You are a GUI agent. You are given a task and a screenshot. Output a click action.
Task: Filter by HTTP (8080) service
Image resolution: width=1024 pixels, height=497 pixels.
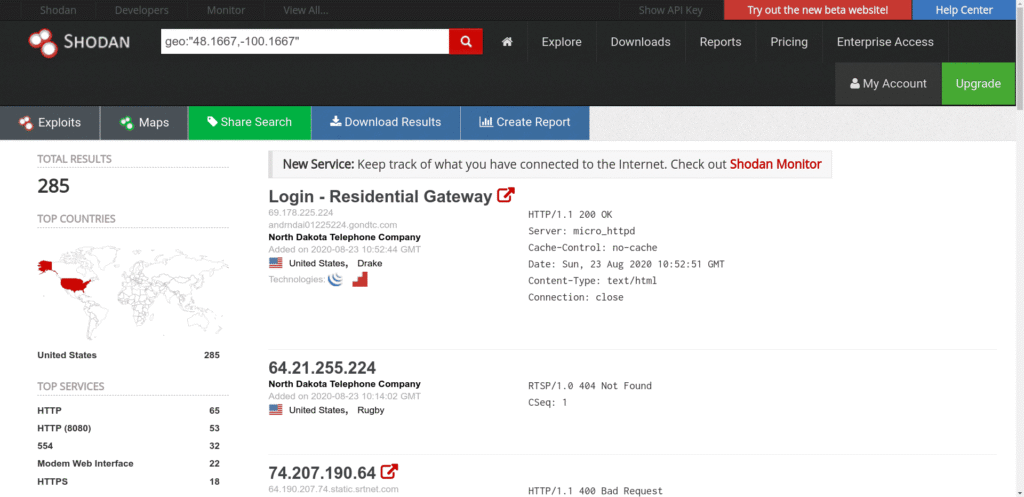64,428
